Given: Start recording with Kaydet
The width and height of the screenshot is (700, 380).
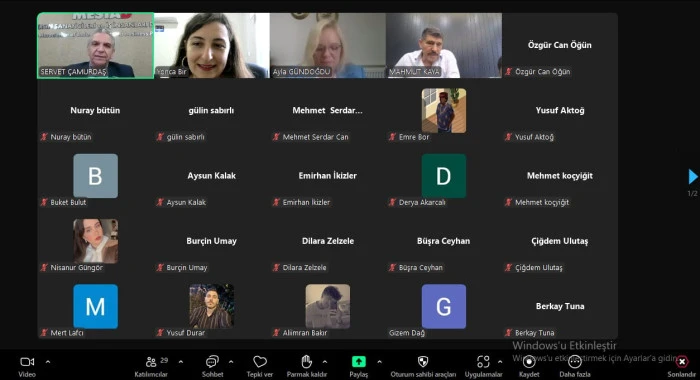Looking at the screenshot, I should tap(529, 366).
